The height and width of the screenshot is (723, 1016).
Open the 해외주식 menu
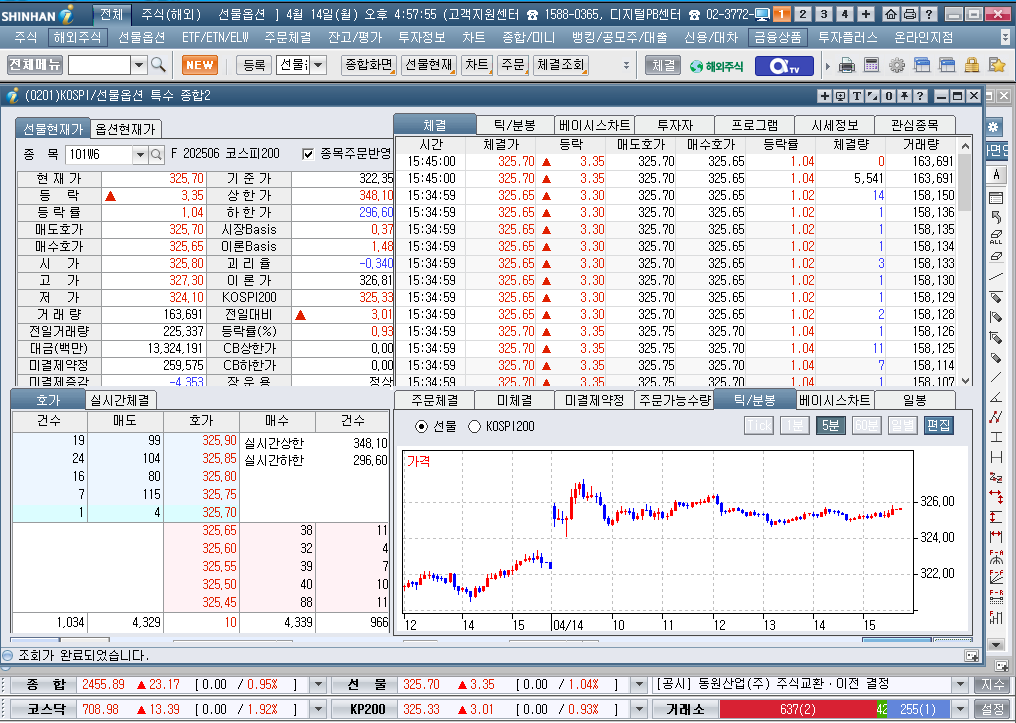(77, 38)
